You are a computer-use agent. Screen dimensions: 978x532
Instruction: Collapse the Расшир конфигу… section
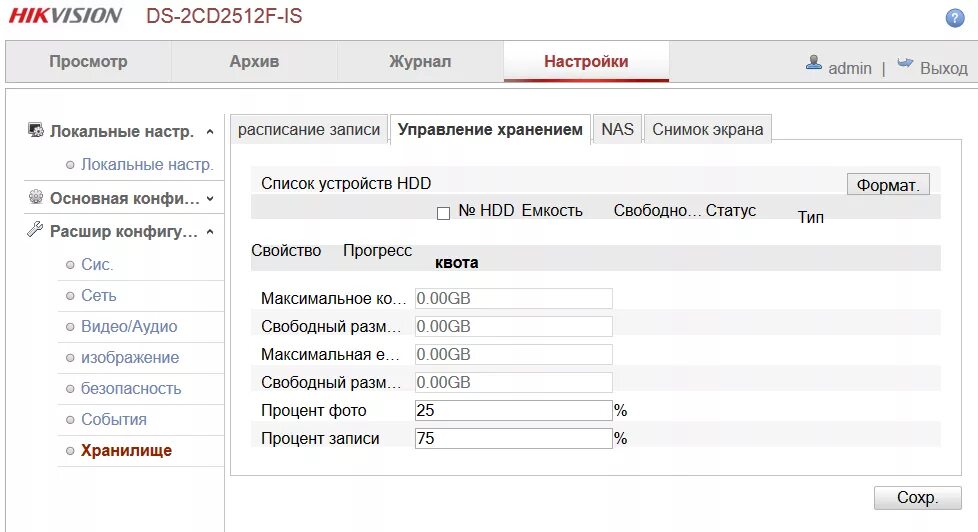point(210,232)
